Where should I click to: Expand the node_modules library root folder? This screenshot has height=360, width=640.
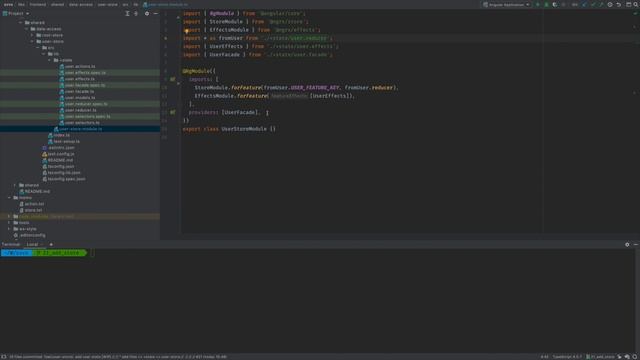(9, 216)
